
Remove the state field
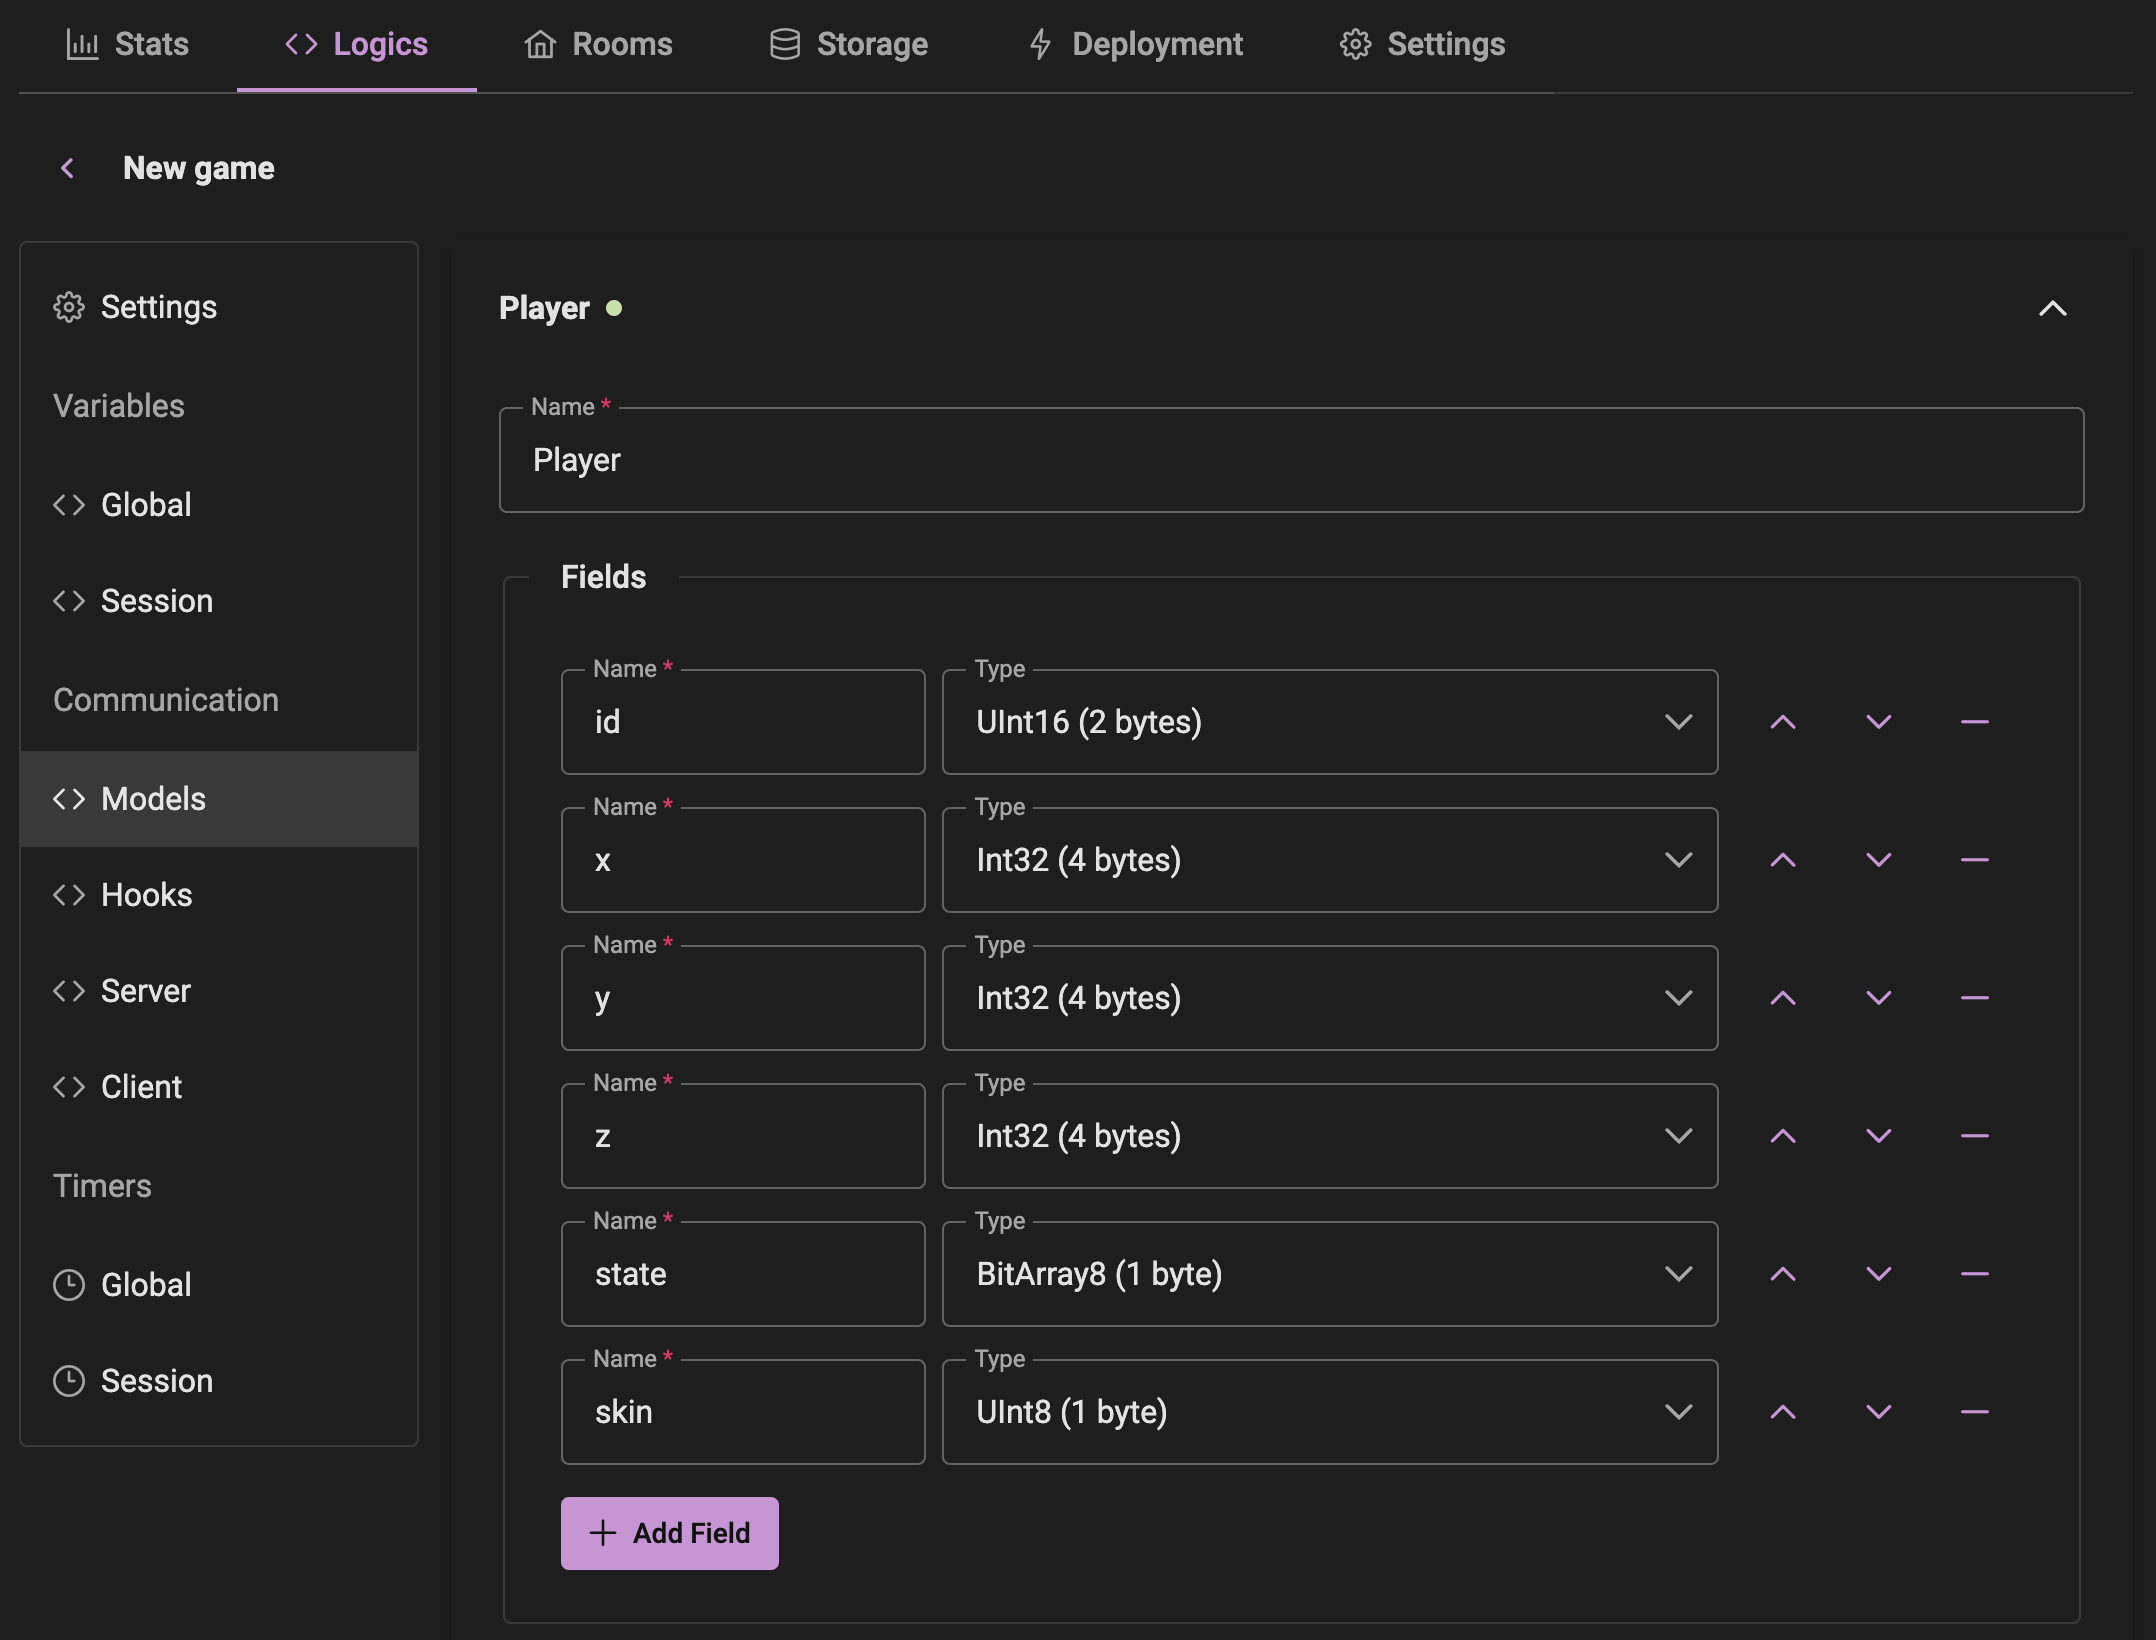click(1975, 1273)
